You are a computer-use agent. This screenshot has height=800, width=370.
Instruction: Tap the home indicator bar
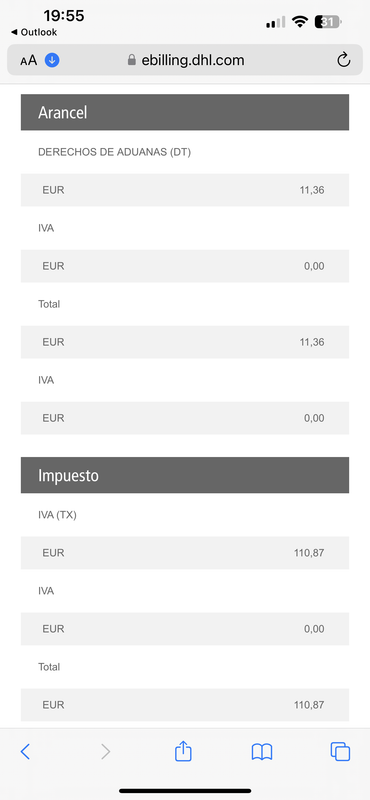(185, 790)
